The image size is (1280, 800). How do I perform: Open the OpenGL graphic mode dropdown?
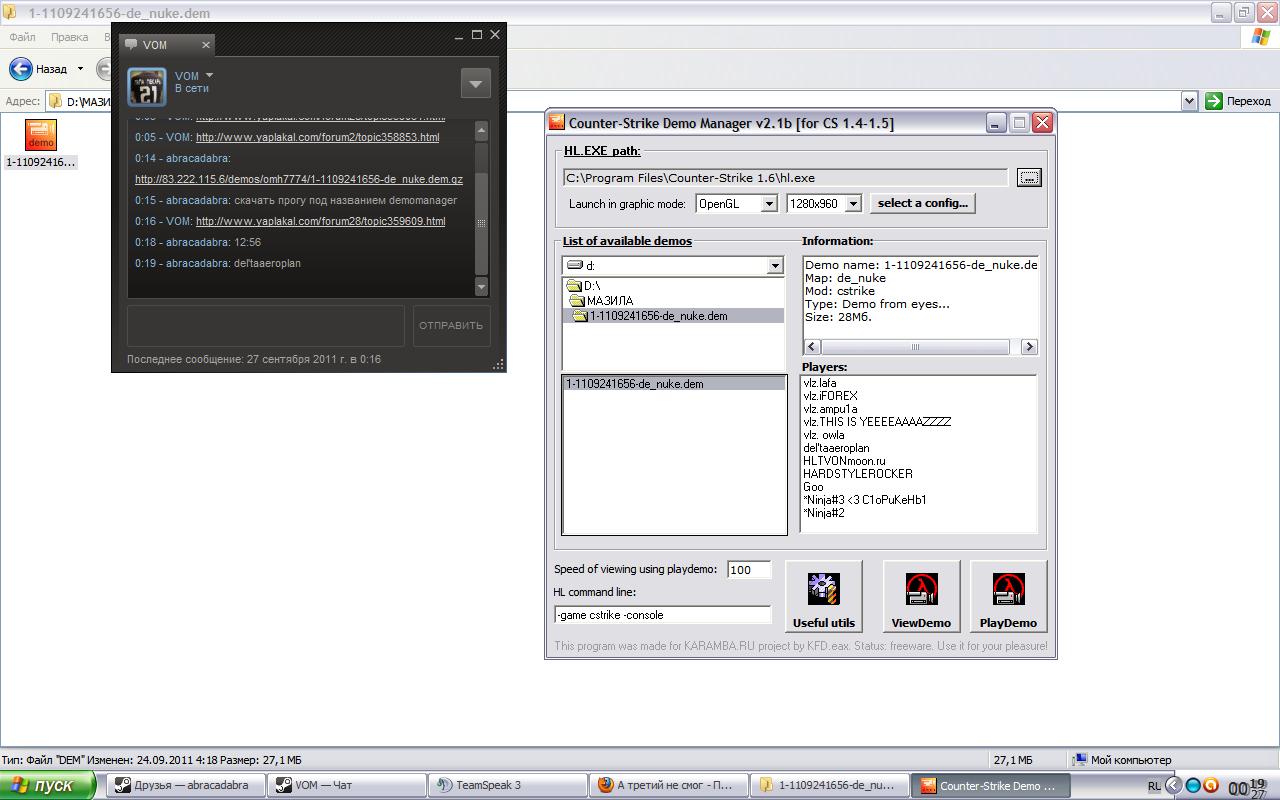tap(769, 203)
